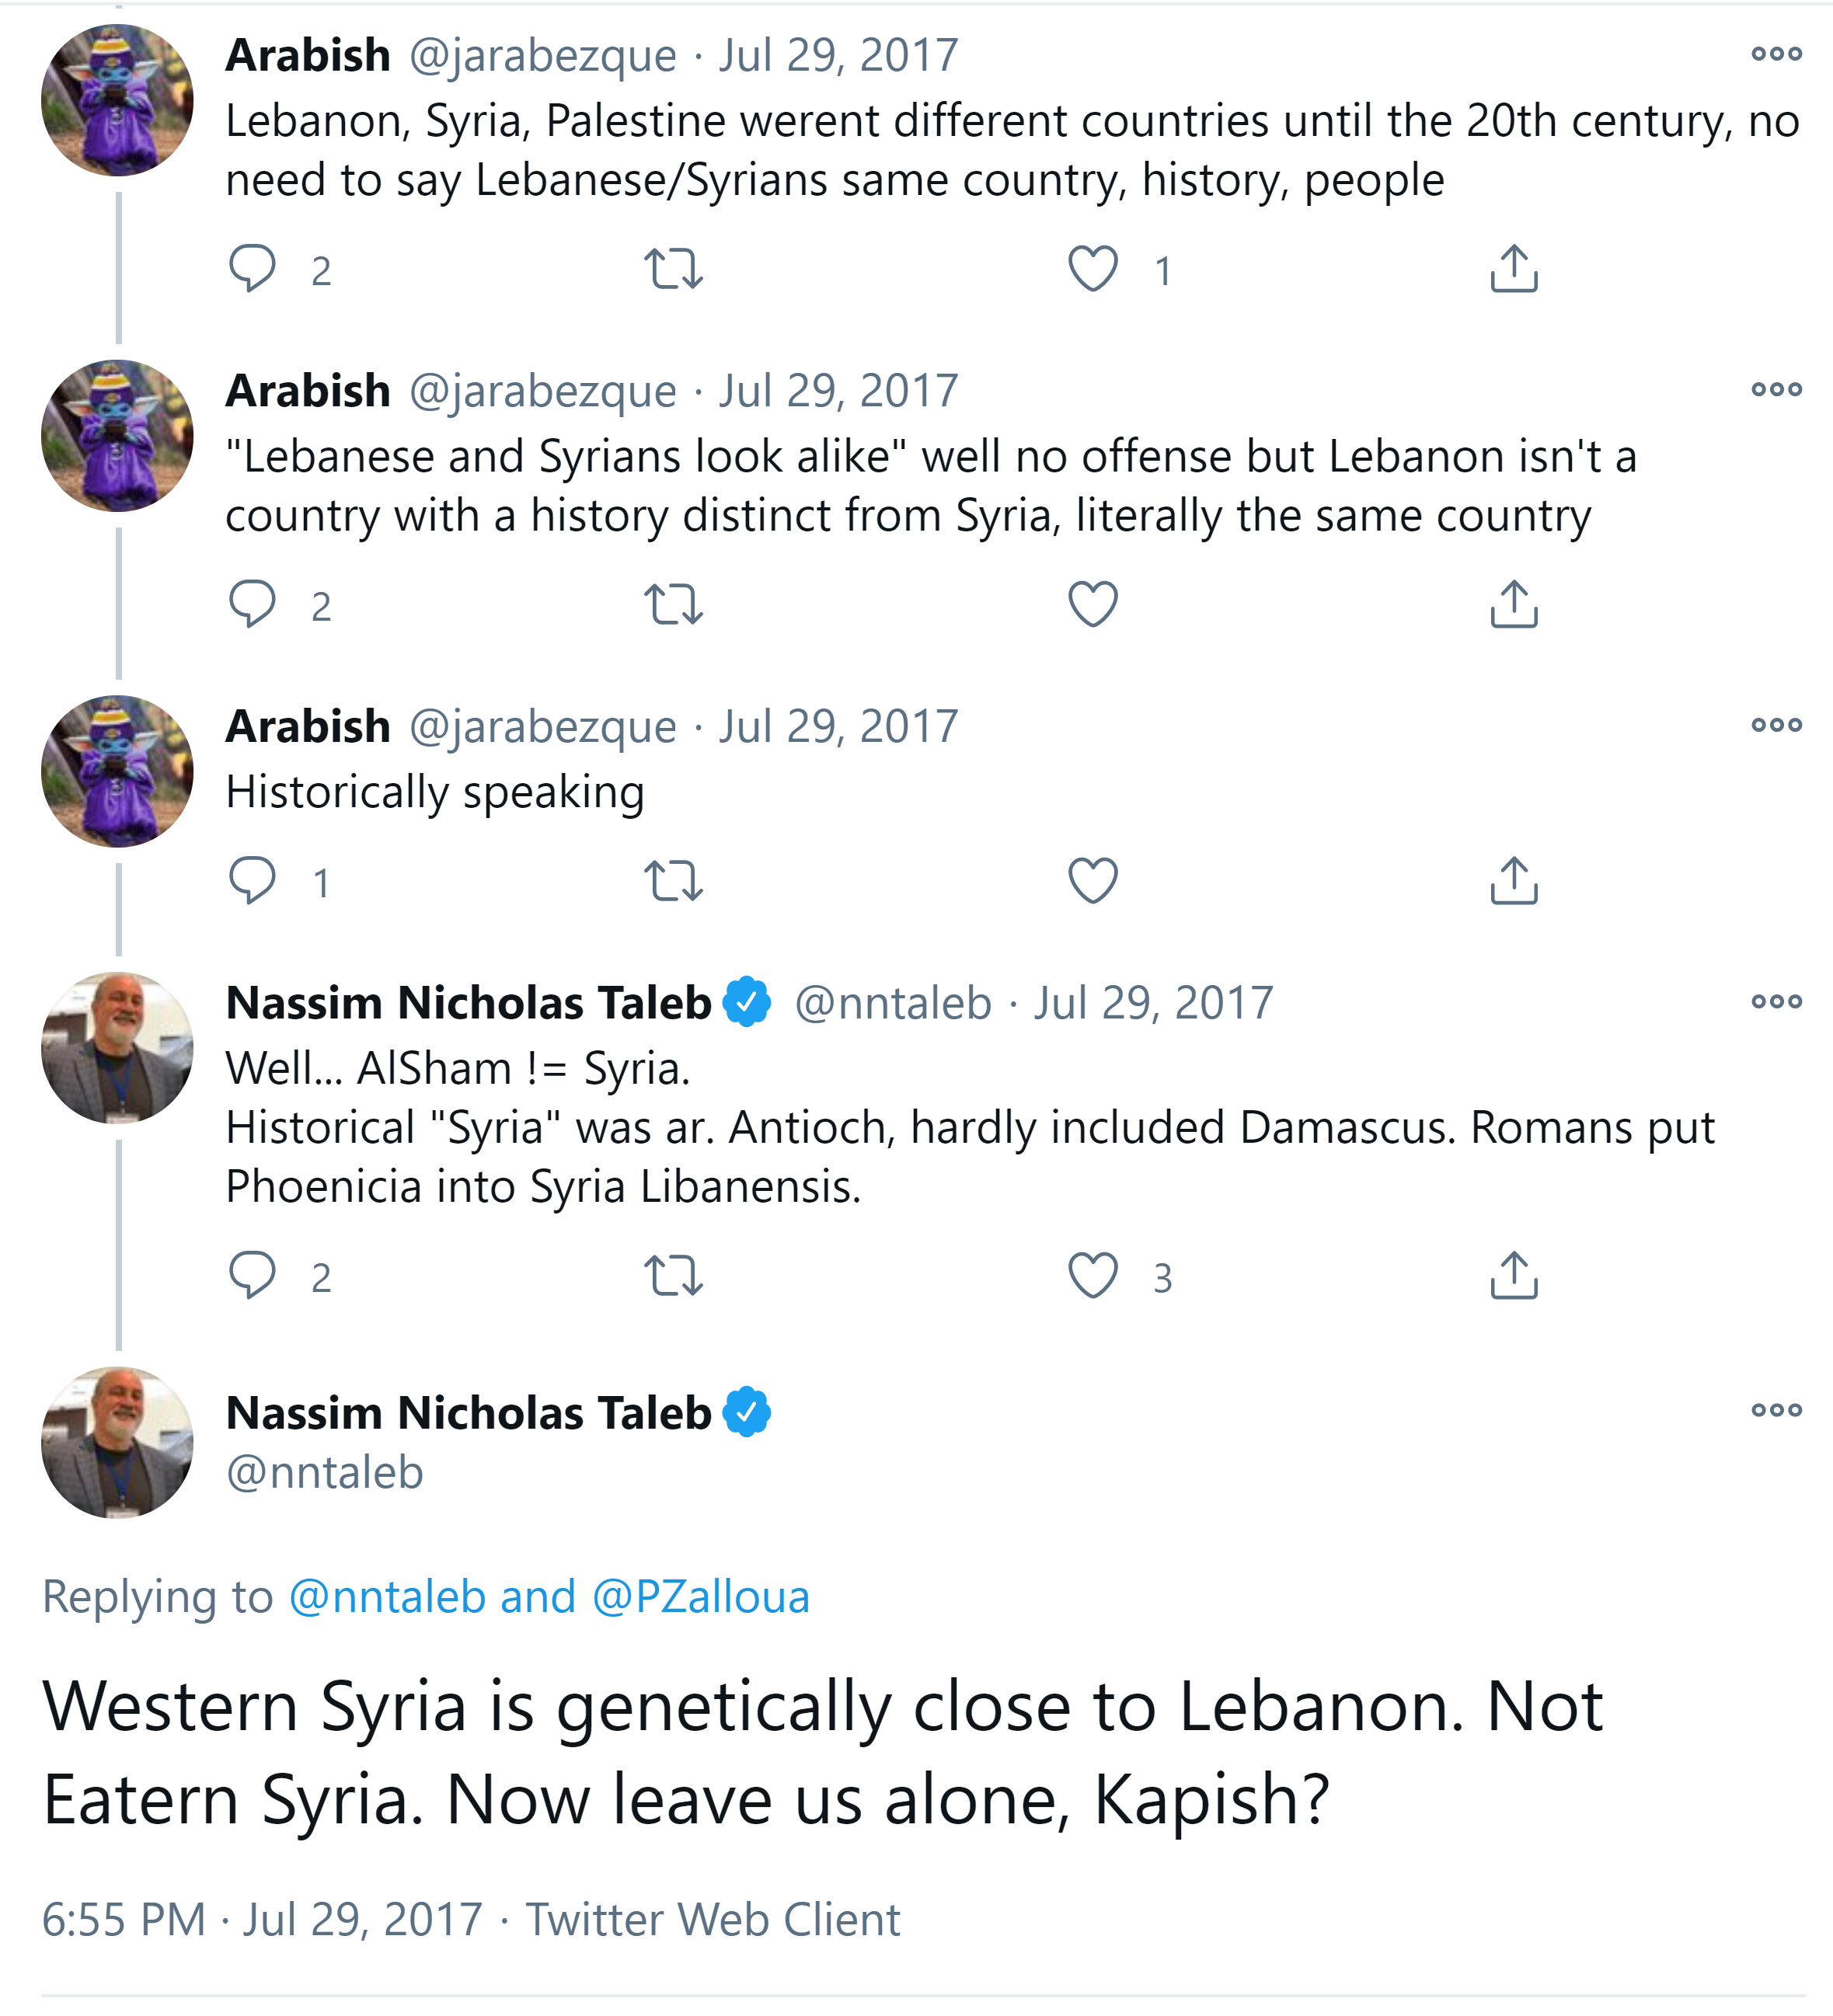Viewport: 1833px width, 2016px height.
Task: Share the first Arabish tweet
Action: pos(1514,268)
